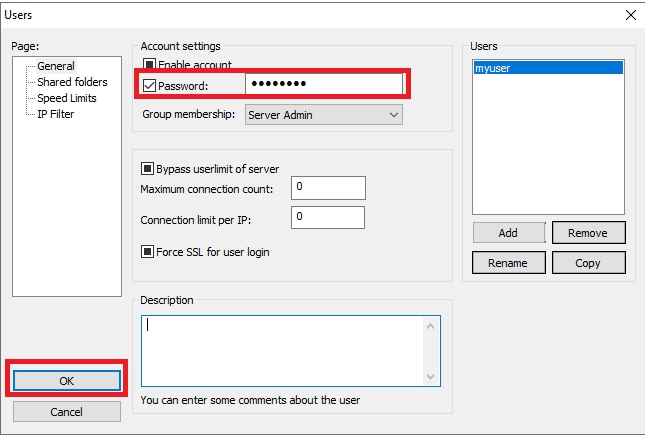Open the Shared folders page
The height and width of the screenshot is (435, 645).
72,82
